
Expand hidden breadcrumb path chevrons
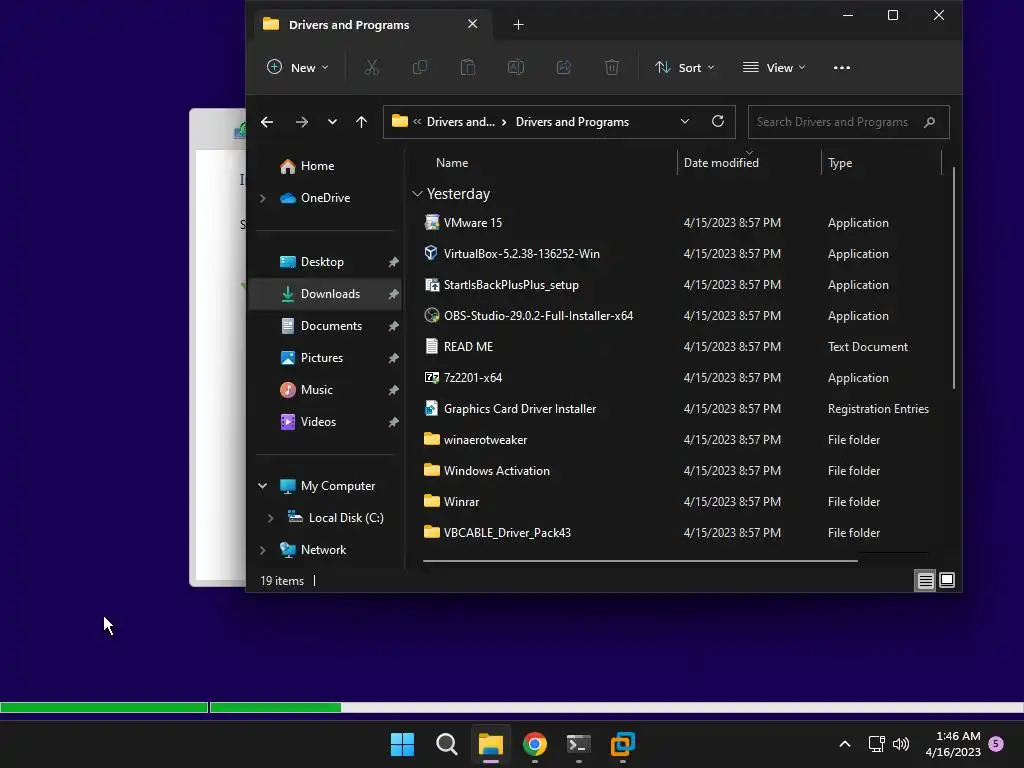(417, 121)
